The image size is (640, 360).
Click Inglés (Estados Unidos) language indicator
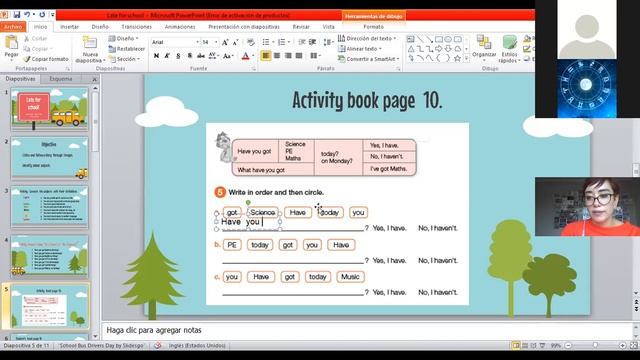(x=197, y=346)
